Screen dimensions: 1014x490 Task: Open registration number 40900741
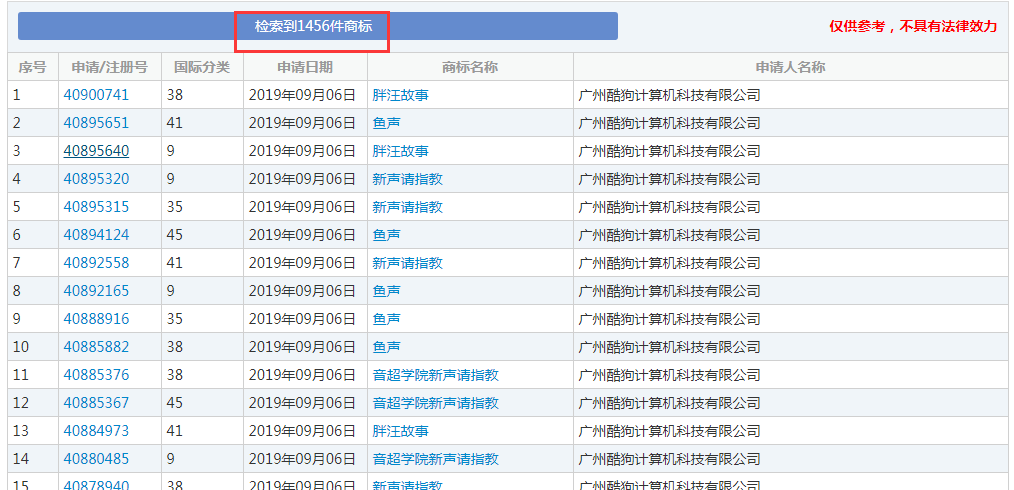96,95
